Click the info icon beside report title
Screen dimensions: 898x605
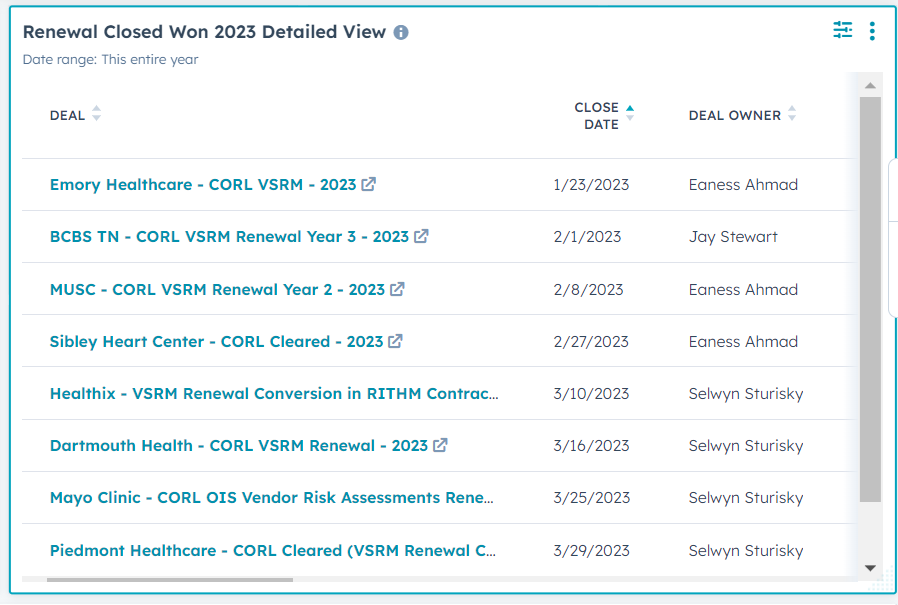pos(401,32)
